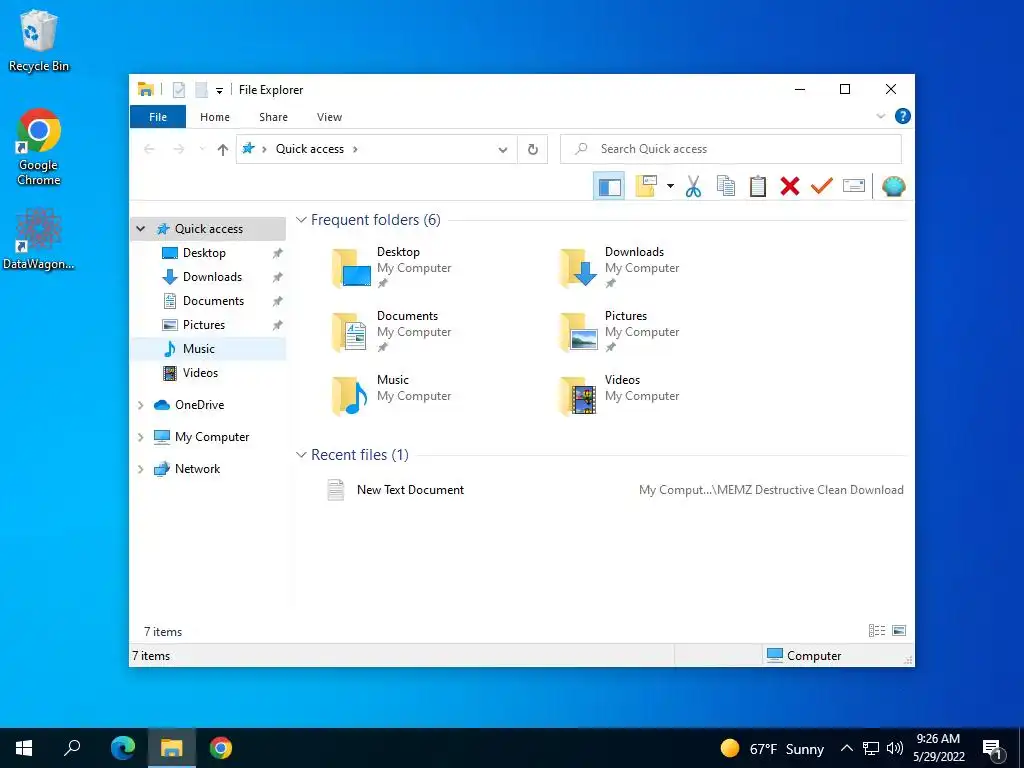This screenshot has width=1024, height=768.
Task: Select Documents in the navigation pane
Action: point(214,301)
